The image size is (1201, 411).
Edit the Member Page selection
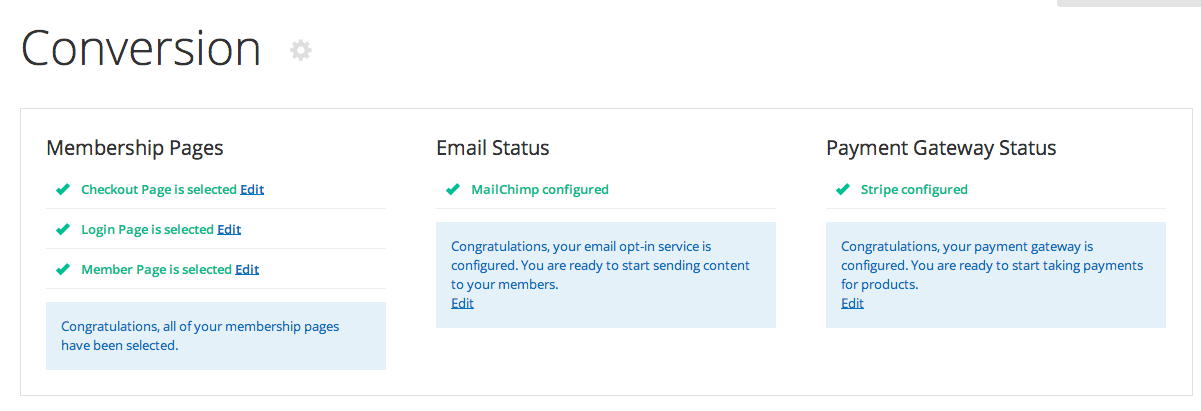point(247,269)
